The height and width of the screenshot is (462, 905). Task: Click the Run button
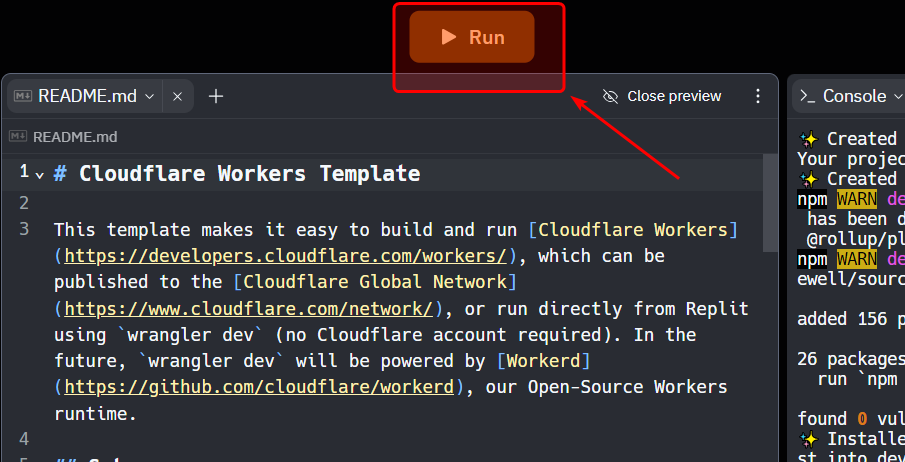[472, 38]
